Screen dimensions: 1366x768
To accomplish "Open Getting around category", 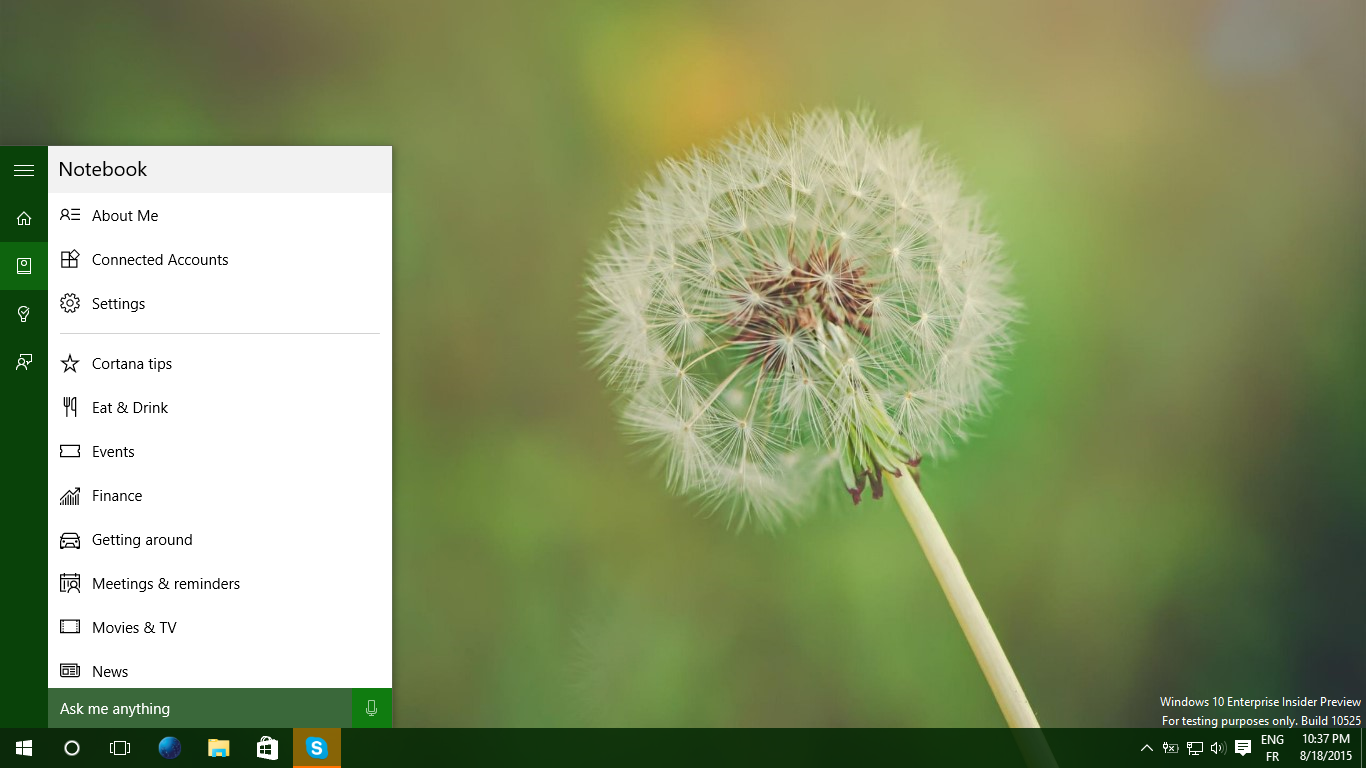I will 220,539.
